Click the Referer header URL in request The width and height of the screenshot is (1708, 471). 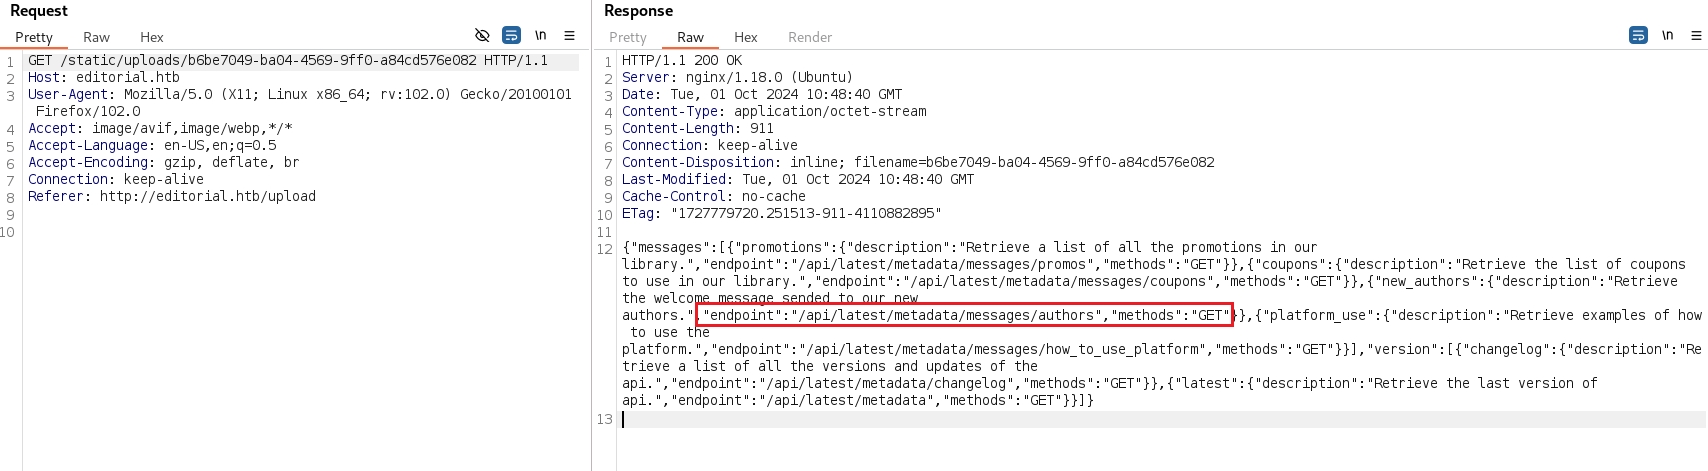(x=207, y=196)
